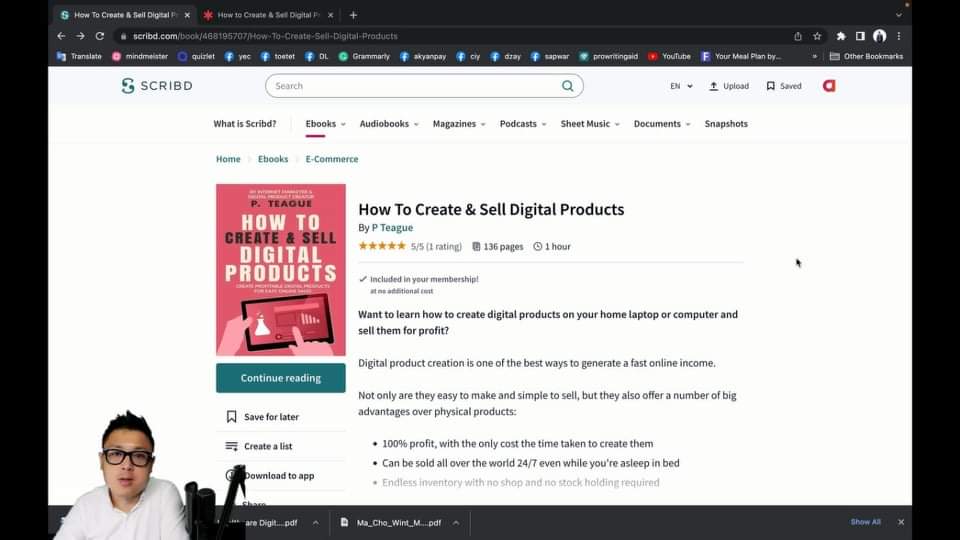
Task: Click the search magnifier icon
Action: pos(568,86)
